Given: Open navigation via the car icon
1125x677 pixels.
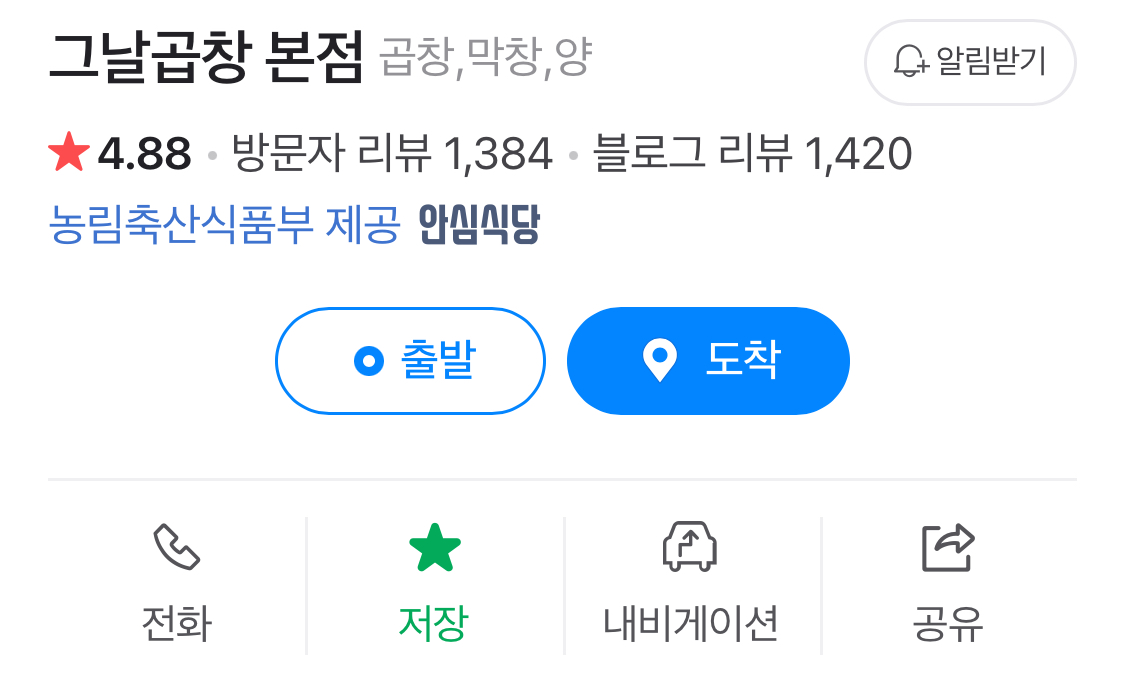Looking at the screenshot, I should click(x=689, y=546).
